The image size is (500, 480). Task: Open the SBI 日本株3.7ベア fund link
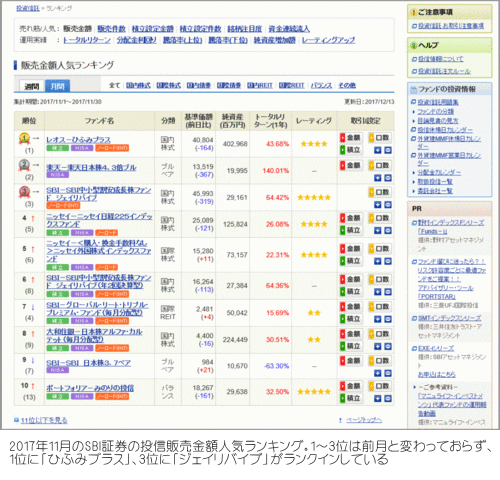[x=88, y=363]
